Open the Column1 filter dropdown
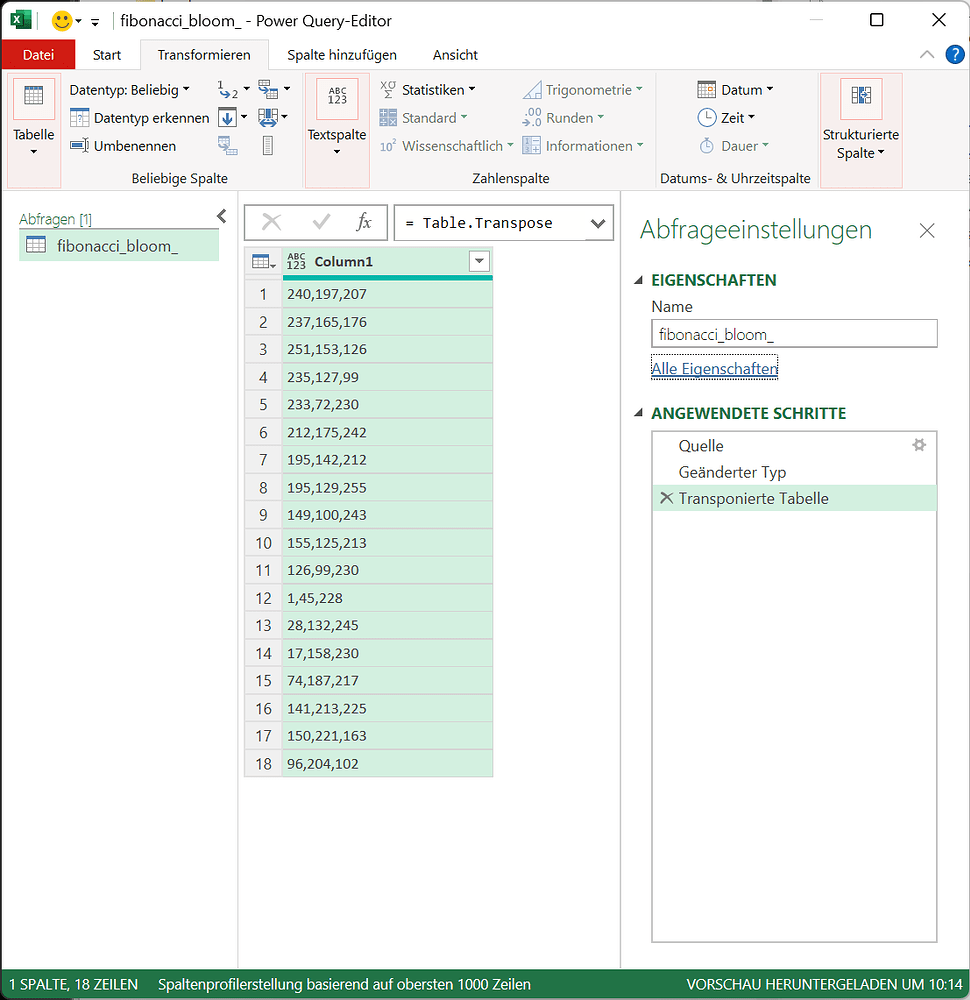Image resolution: width=970 pixels, height=1000 pixels. point(478,261)
